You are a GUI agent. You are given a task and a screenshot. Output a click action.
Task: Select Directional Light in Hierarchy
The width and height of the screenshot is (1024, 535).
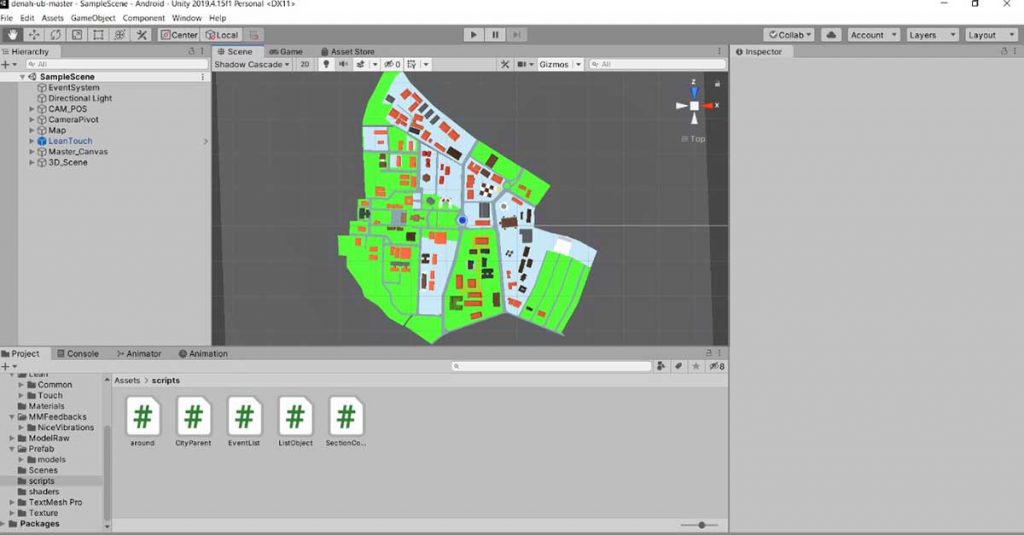click(80, 98)
